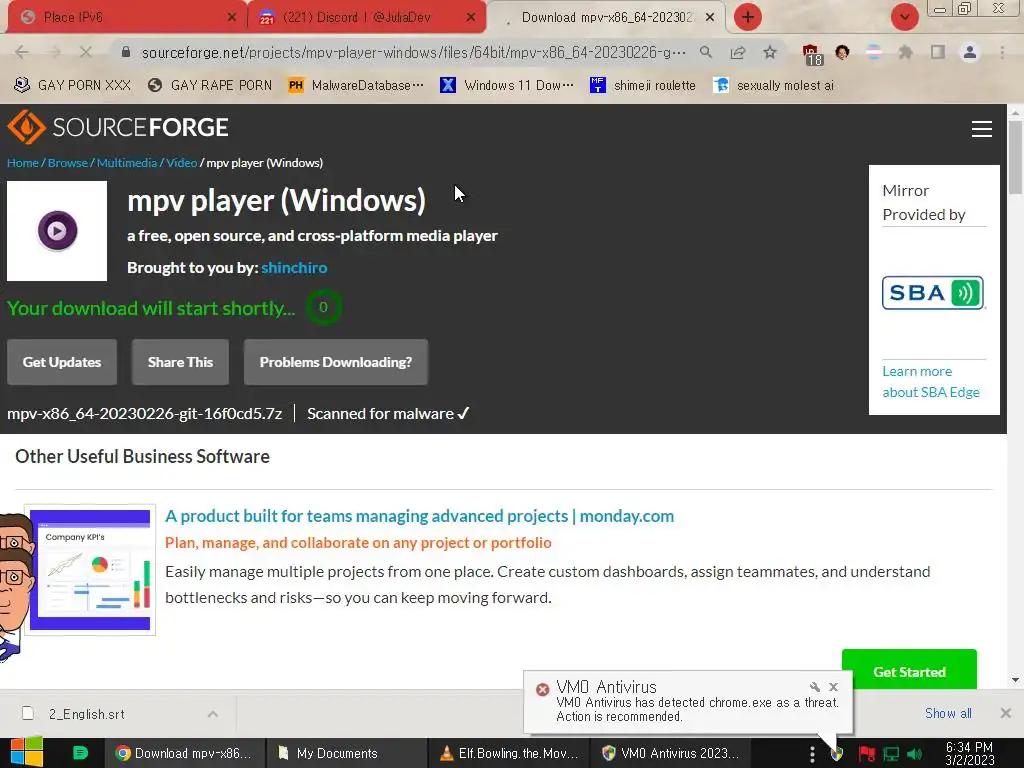Image resolution: width=1024 pixels, height=768 pixels.
Task: Open the Extensions puzzle piece menu
Action: 905,52
